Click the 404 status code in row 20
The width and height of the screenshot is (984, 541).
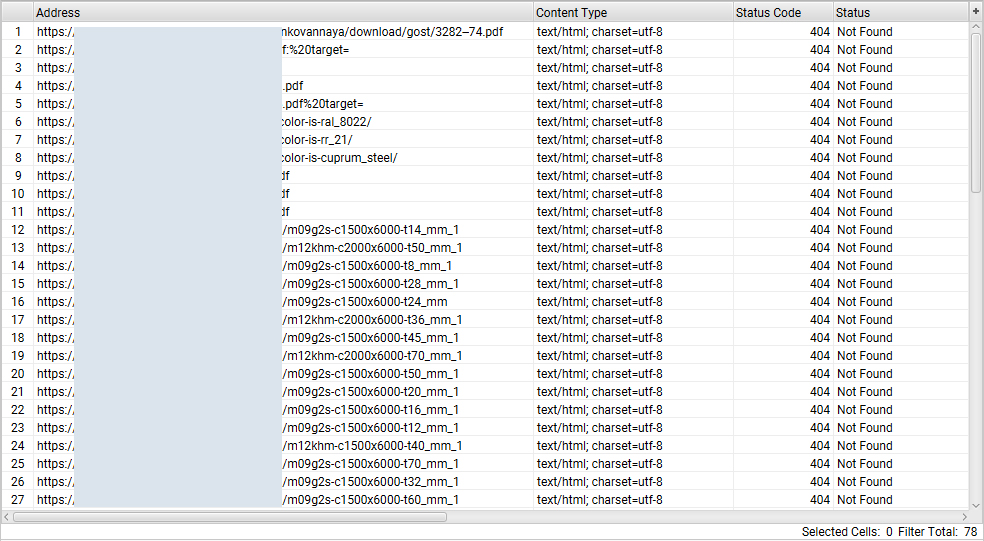(819, 374)
